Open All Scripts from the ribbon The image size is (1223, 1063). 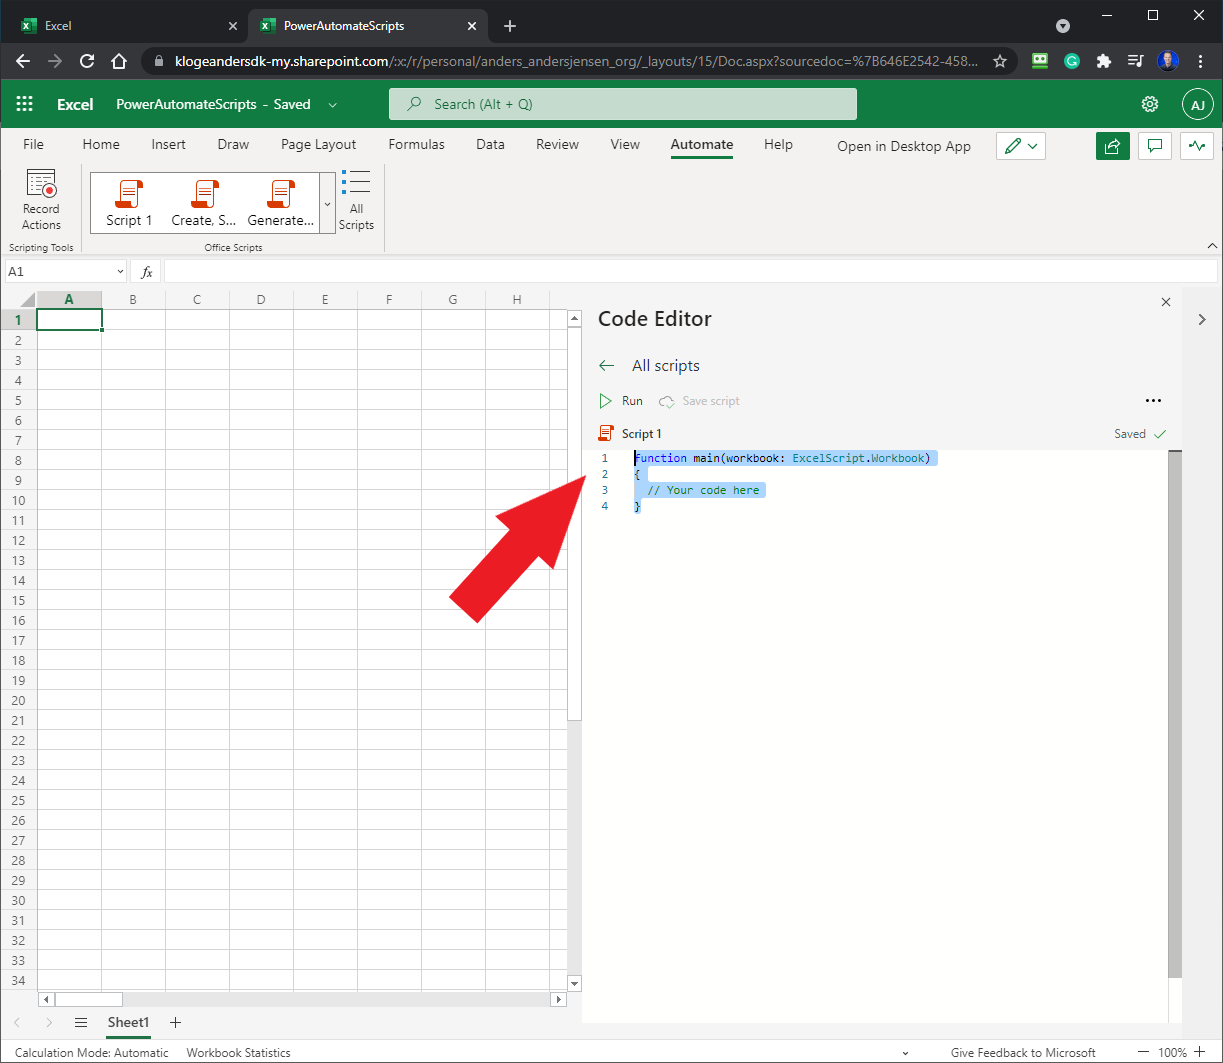tap(356, 203)
